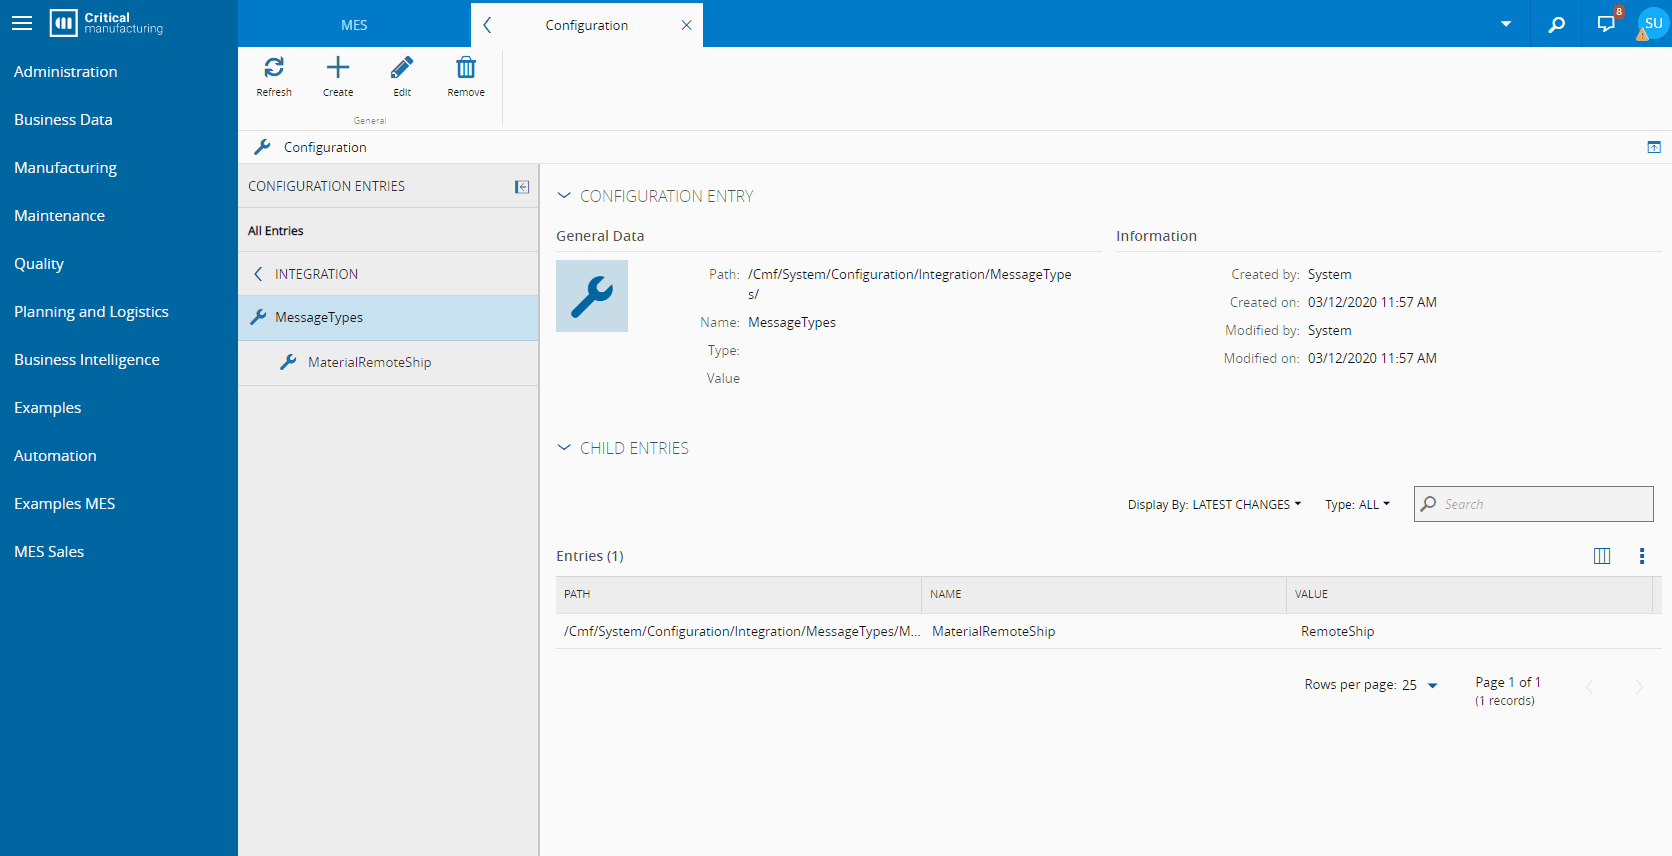Screen dimensions: 1672x856
Task: Collapse the Child Entries section
Action: (x=564, y=448)
